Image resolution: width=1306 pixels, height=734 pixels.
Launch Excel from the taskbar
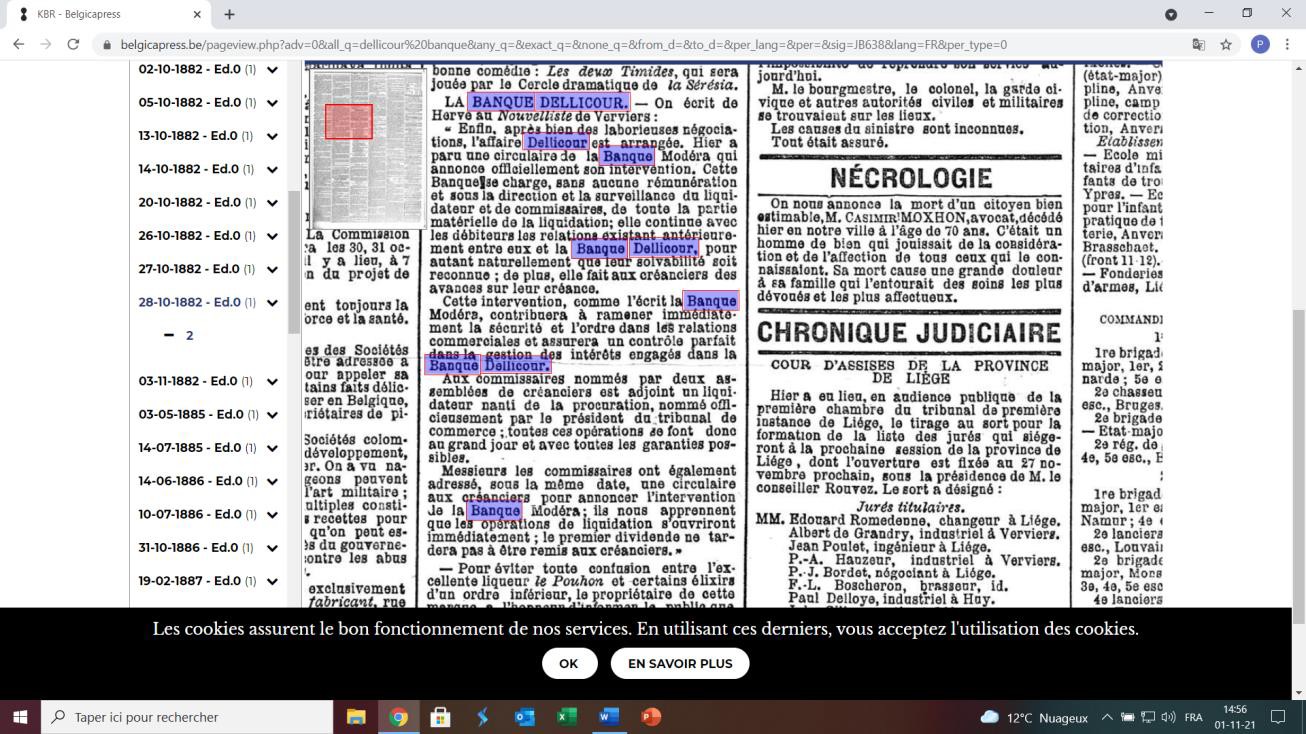(567, 717)
